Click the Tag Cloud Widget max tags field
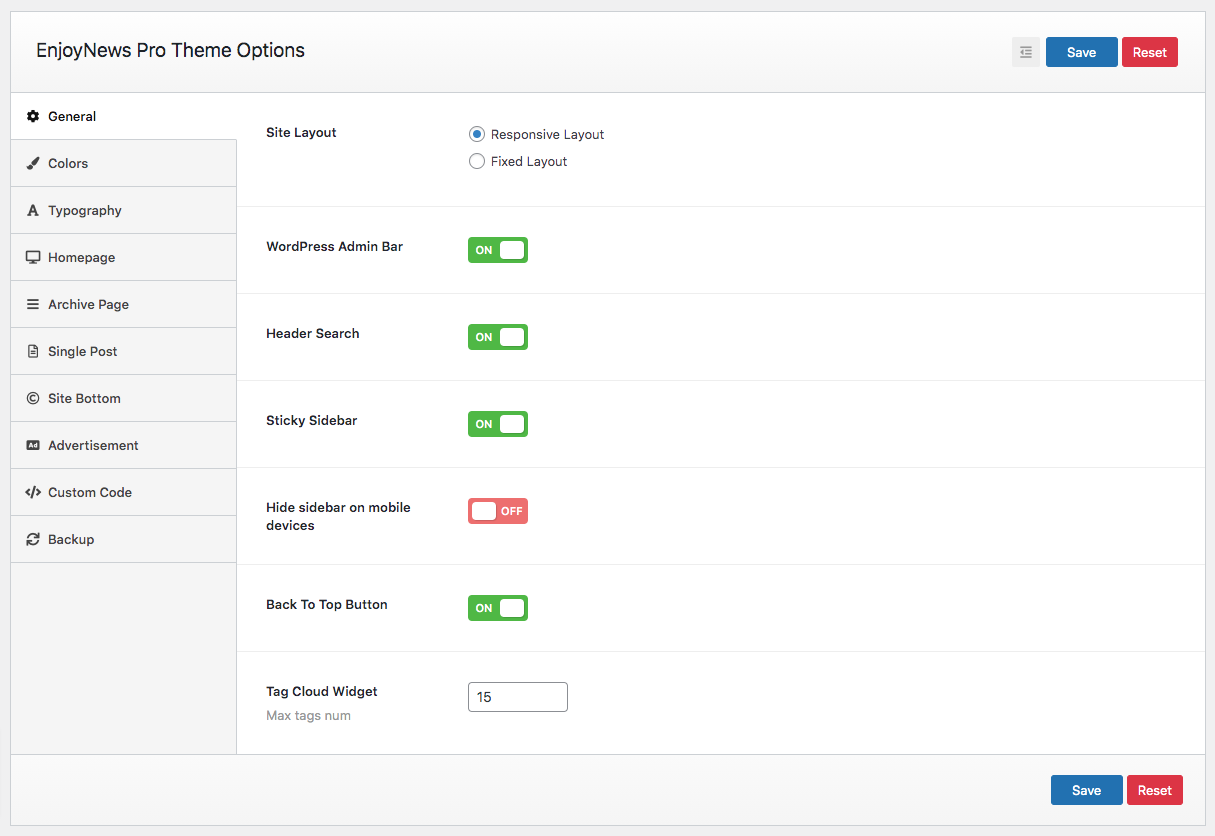The image size is (1215, 836). 518,697
